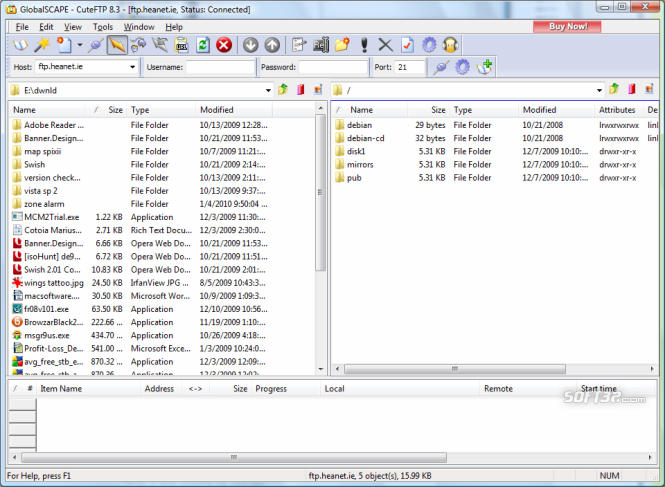Sort remote files by Type column
The image size is (665, 487).
click(484, 110)
